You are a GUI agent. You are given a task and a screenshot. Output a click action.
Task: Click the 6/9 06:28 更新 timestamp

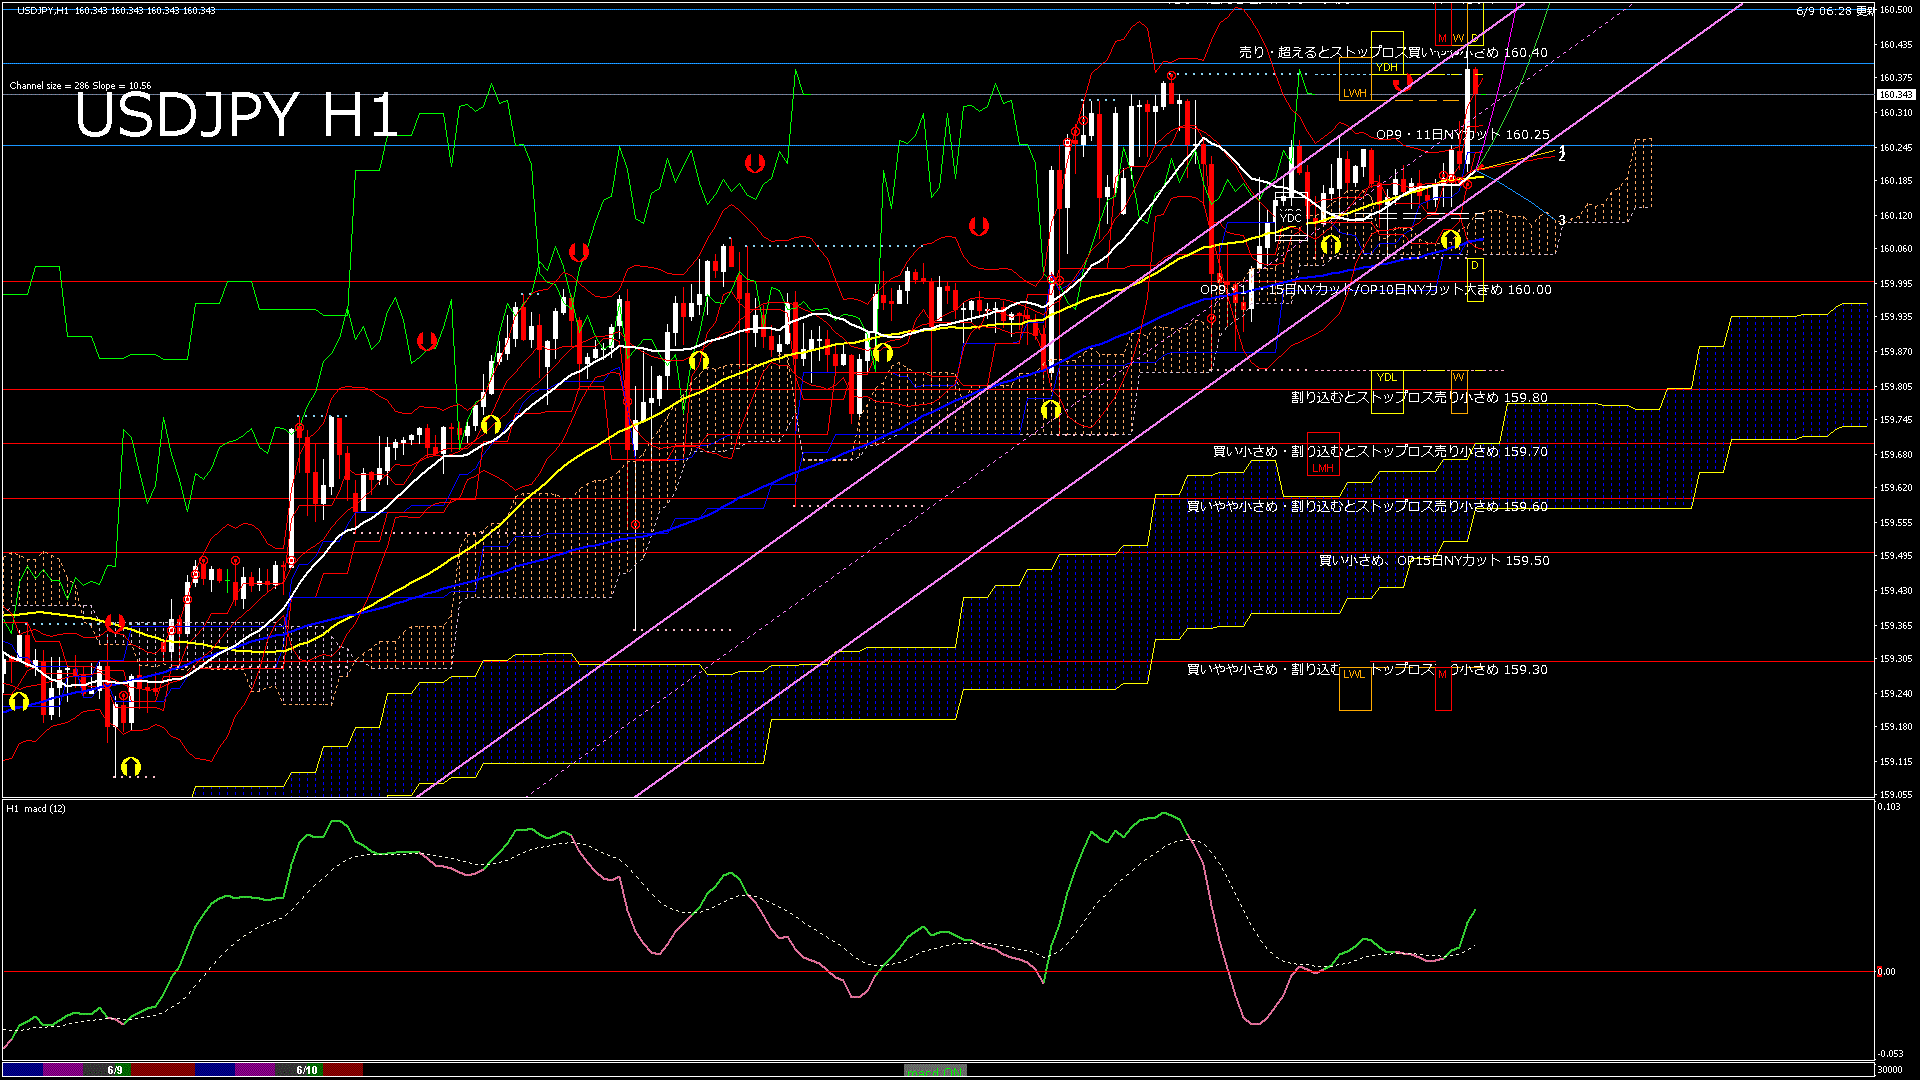[1835, 11]
